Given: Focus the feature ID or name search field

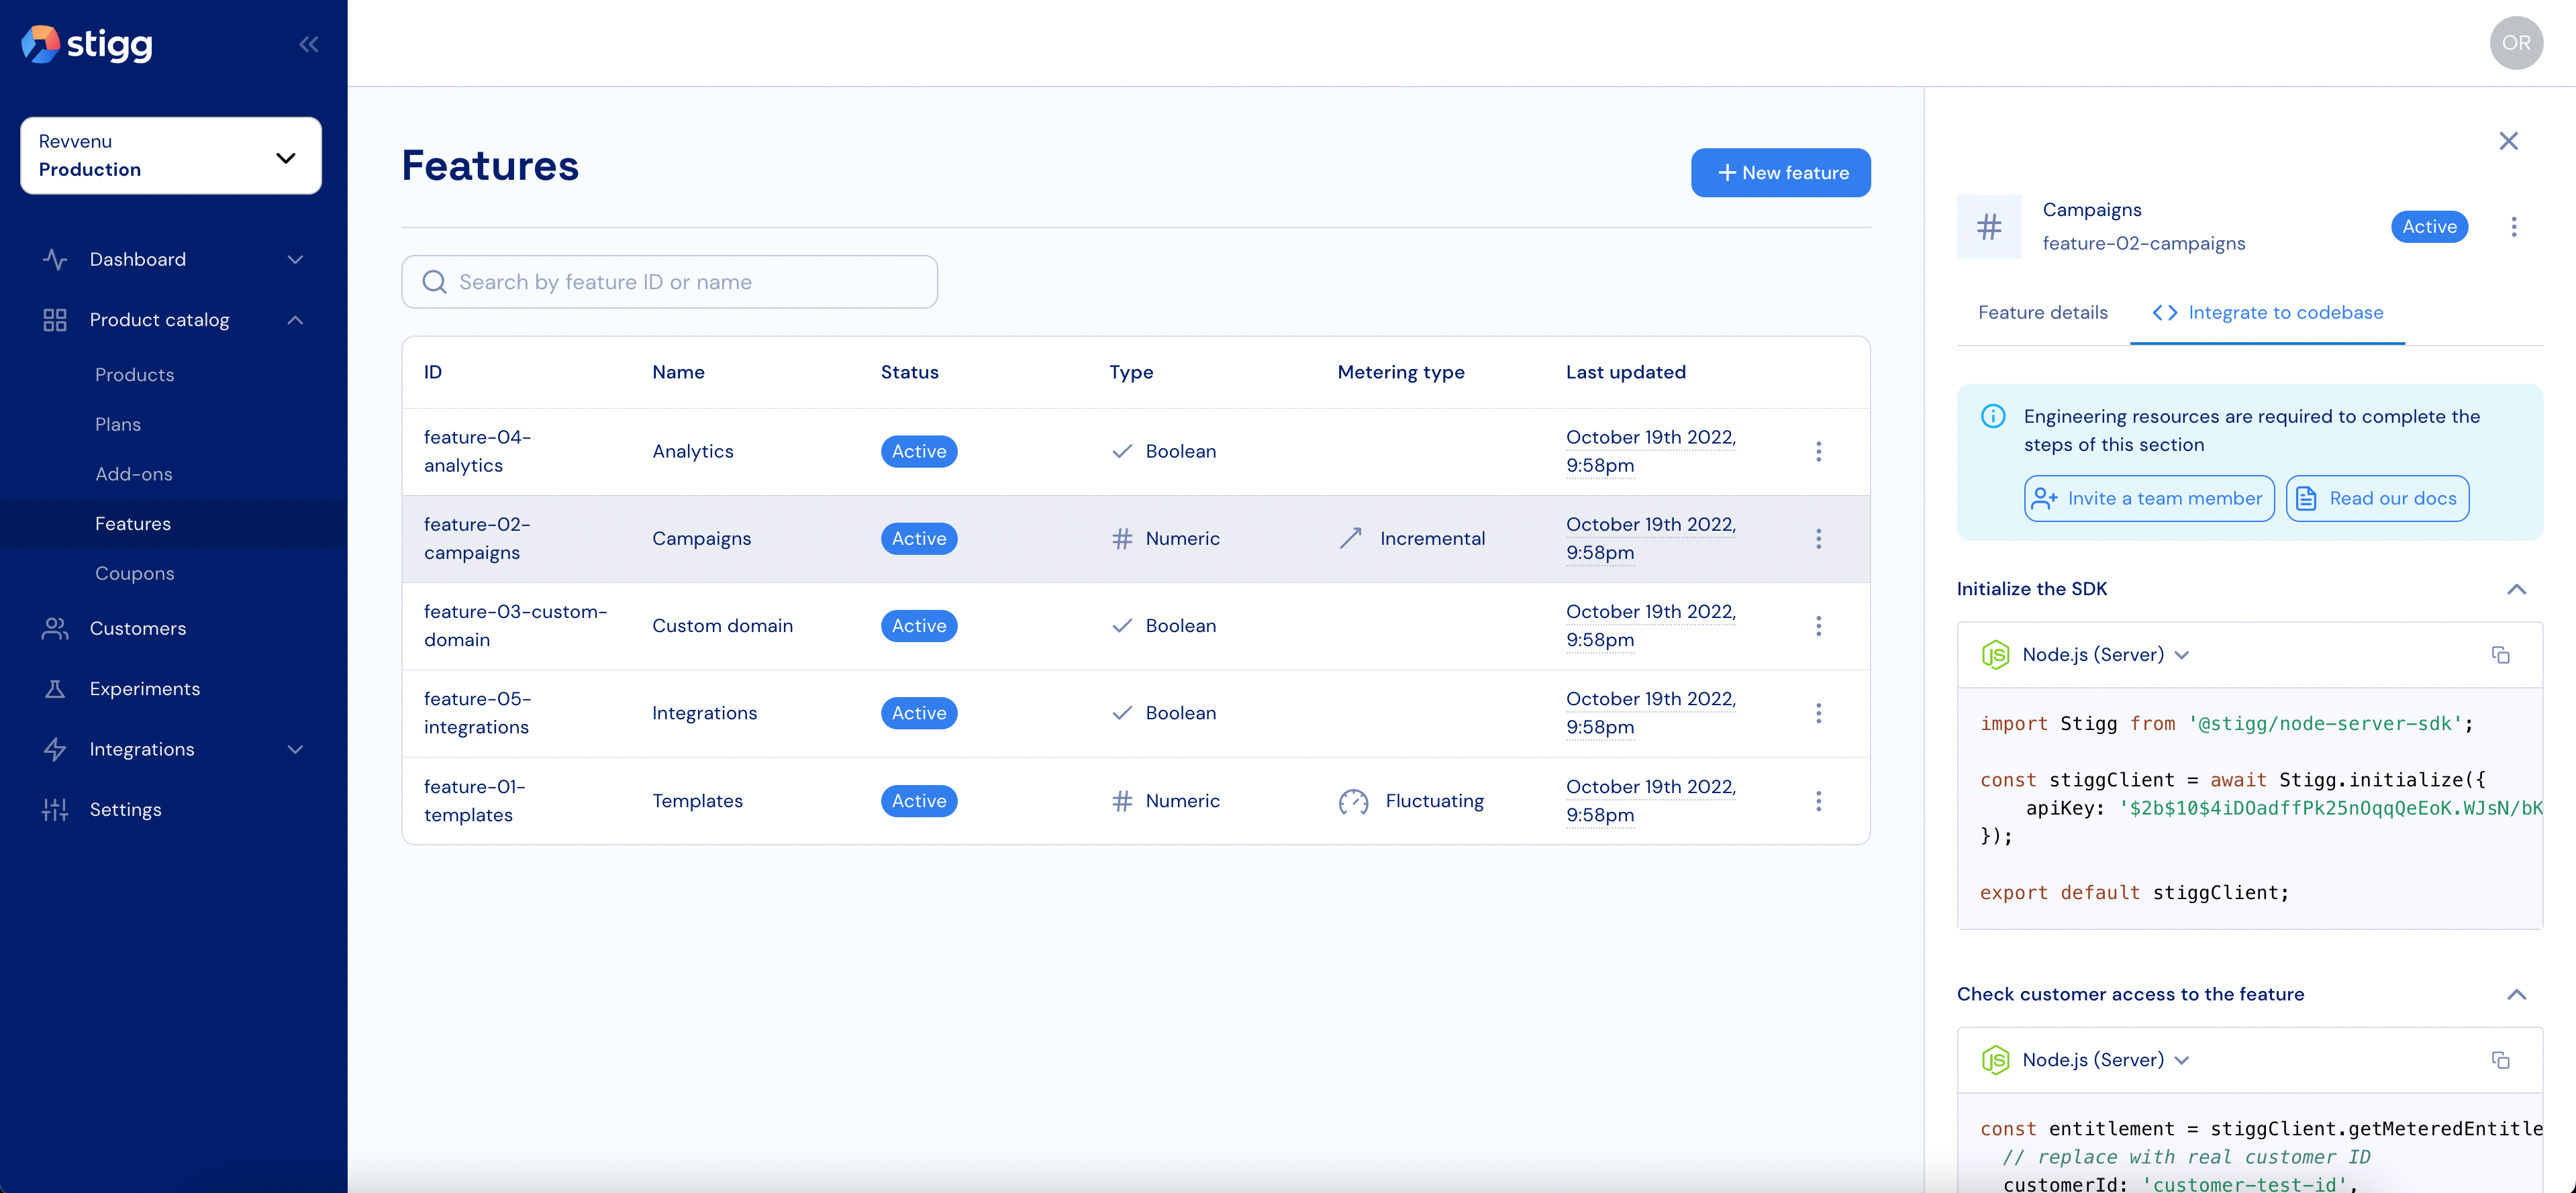Looking at the screenshot, I should [670, 282].
